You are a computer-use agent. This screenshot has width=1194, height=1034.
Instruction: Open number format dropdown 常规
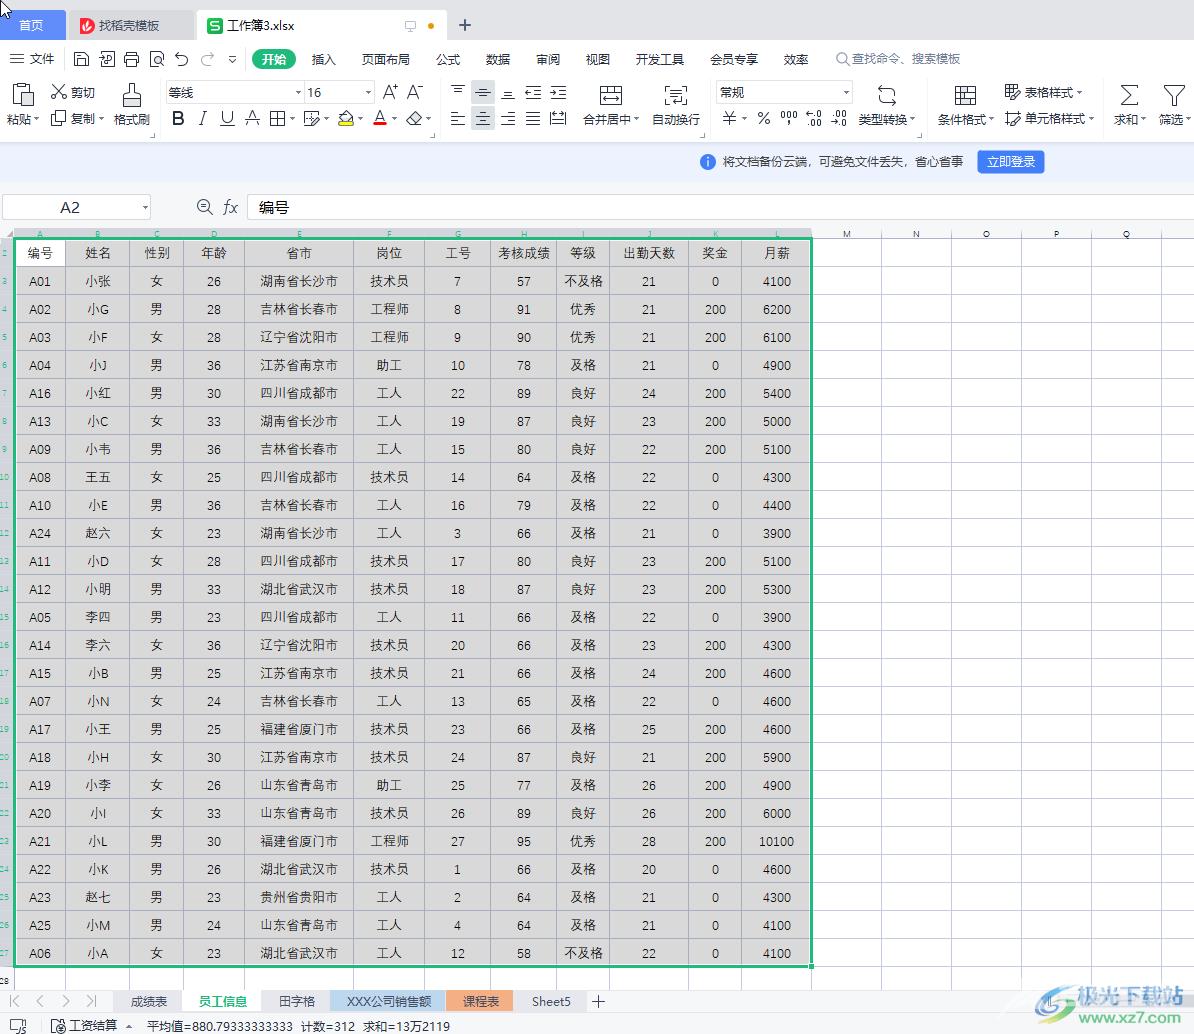(846, 92)
